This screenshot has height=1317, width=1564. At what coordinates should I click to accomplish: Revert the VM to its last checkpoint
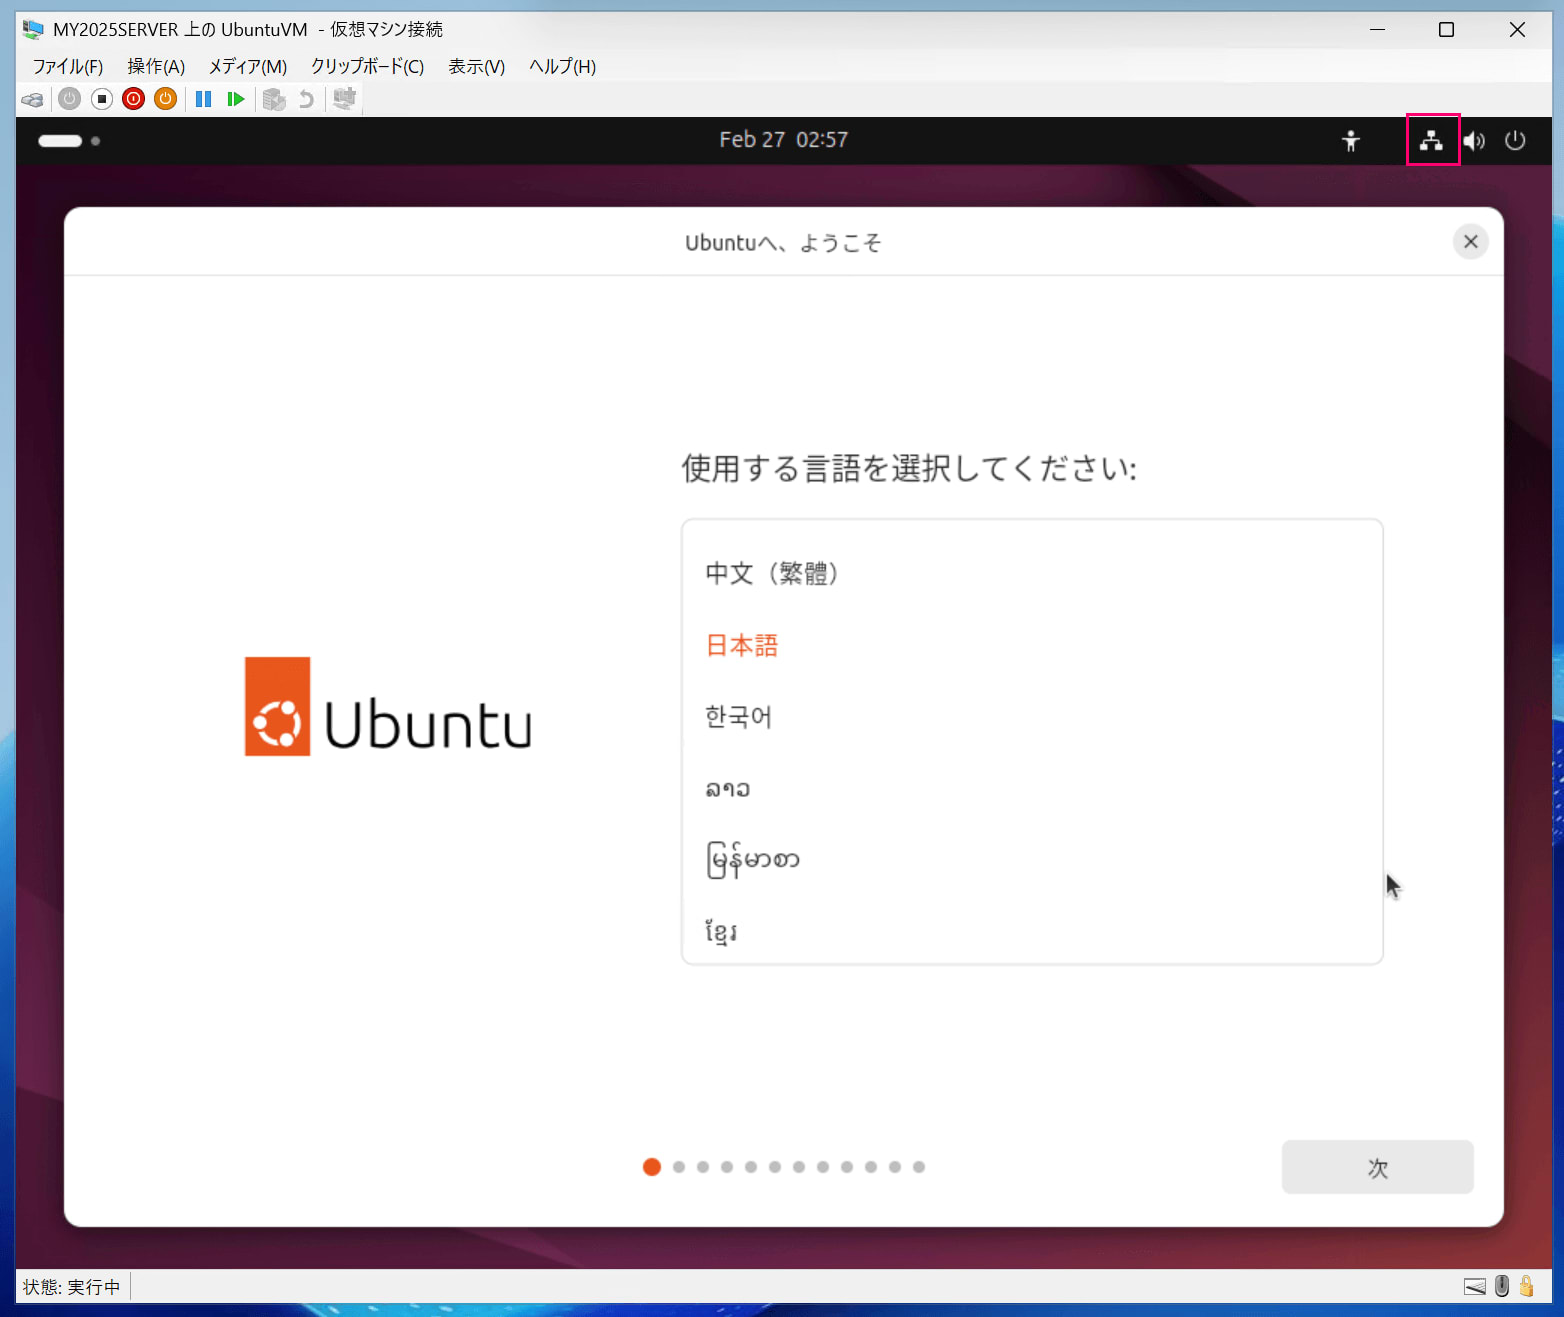(x=305, y=99)
